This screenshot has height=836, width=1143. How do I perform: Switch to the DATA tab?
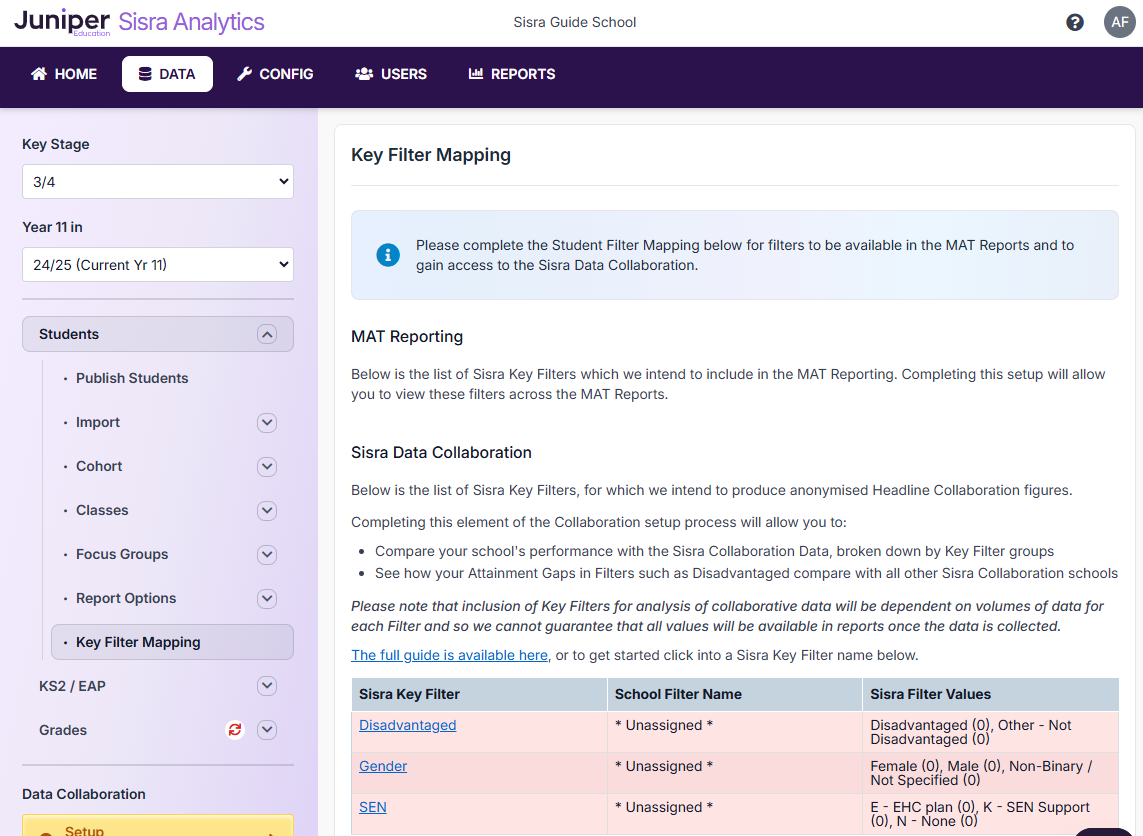[x=167, y=73]
